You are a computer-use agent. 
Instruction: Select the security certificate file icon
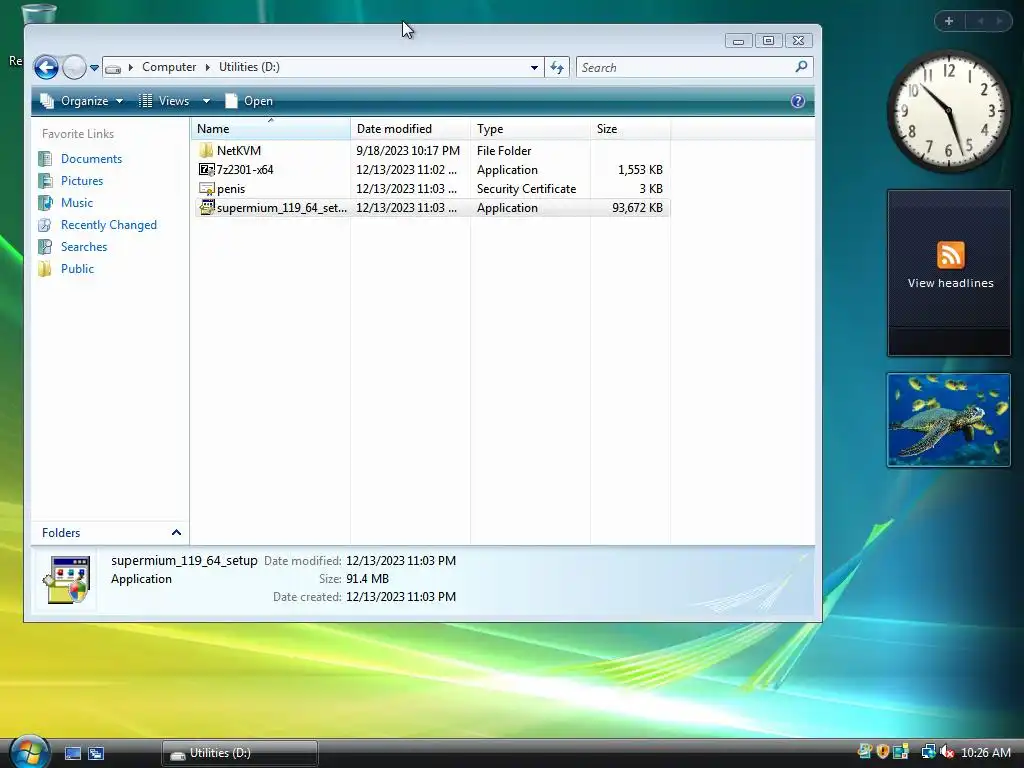pos(206,189)
